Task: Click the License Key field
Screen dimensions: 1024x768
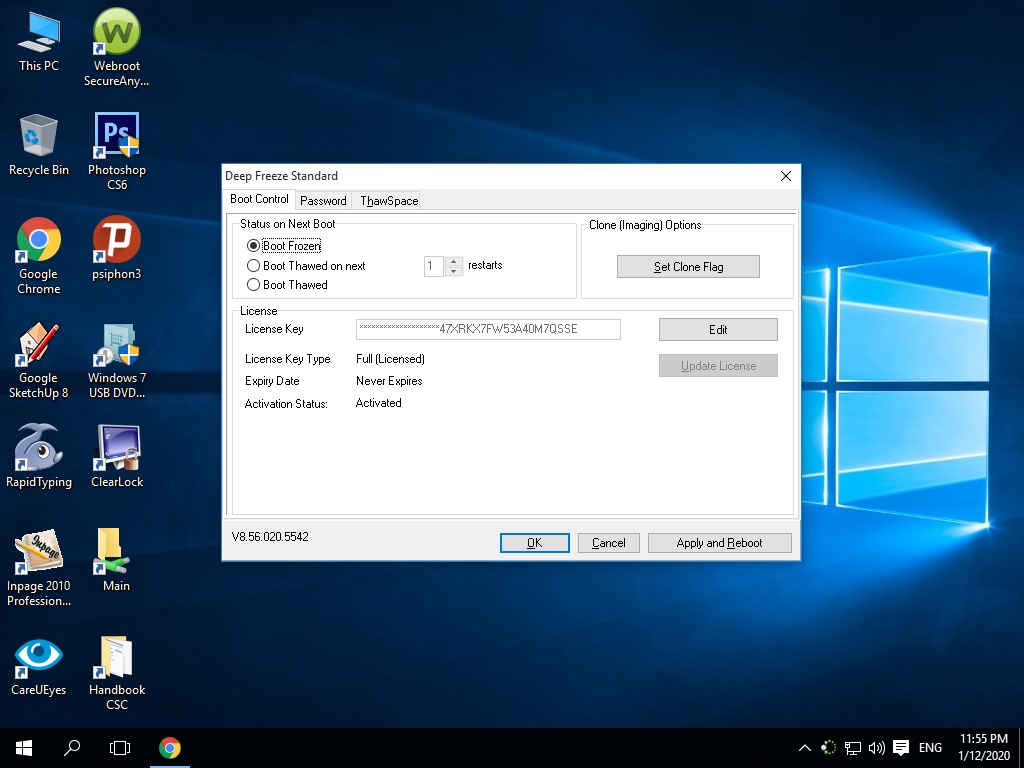Action: [x=488, y=329]
